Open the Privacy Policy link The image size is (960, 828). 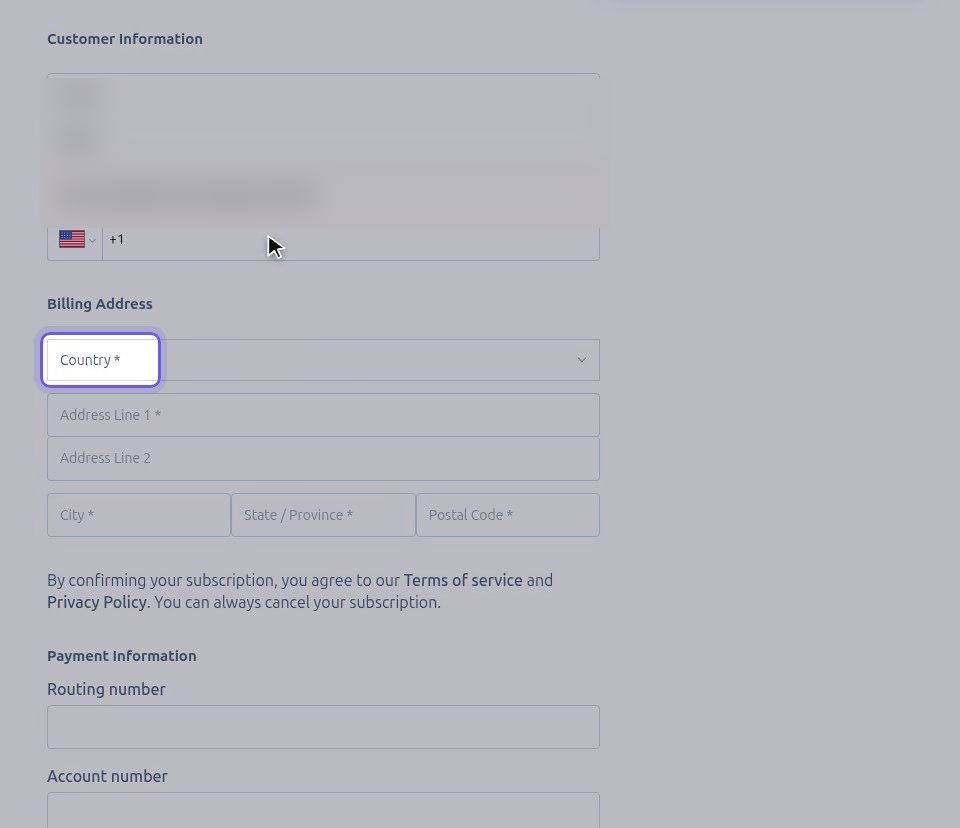[97, 602]
